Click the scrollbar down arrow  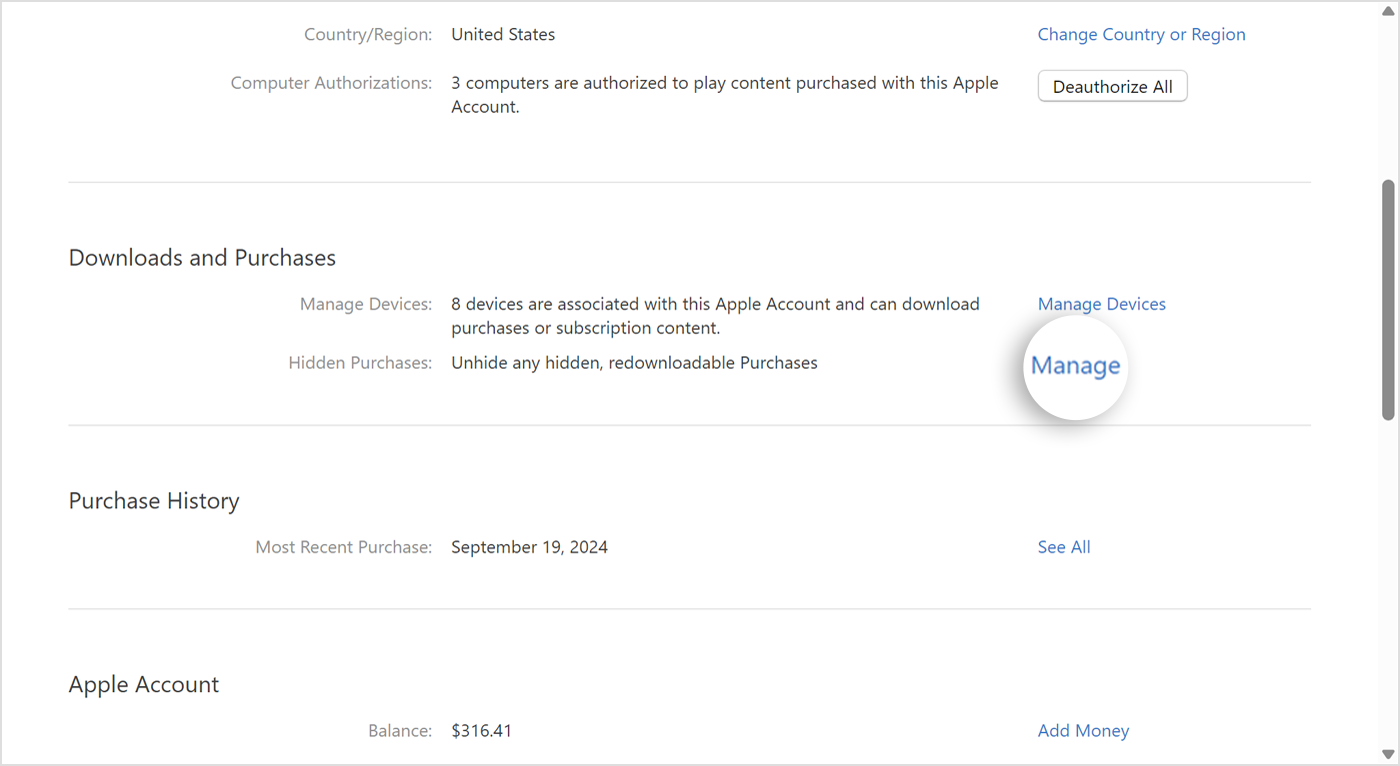[1389, 755]
